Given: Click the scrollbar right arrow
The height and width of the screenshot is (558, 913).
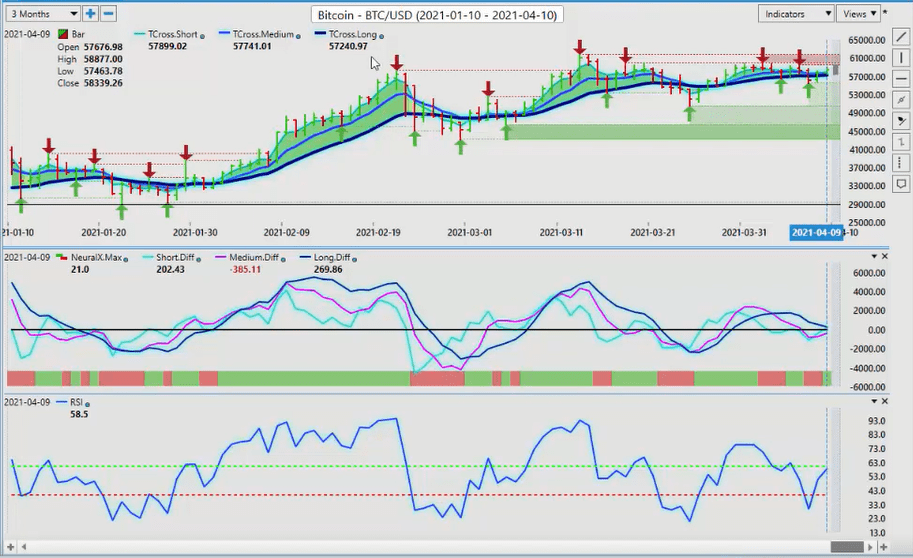Looking at the screenshot, I should (870, 547).
